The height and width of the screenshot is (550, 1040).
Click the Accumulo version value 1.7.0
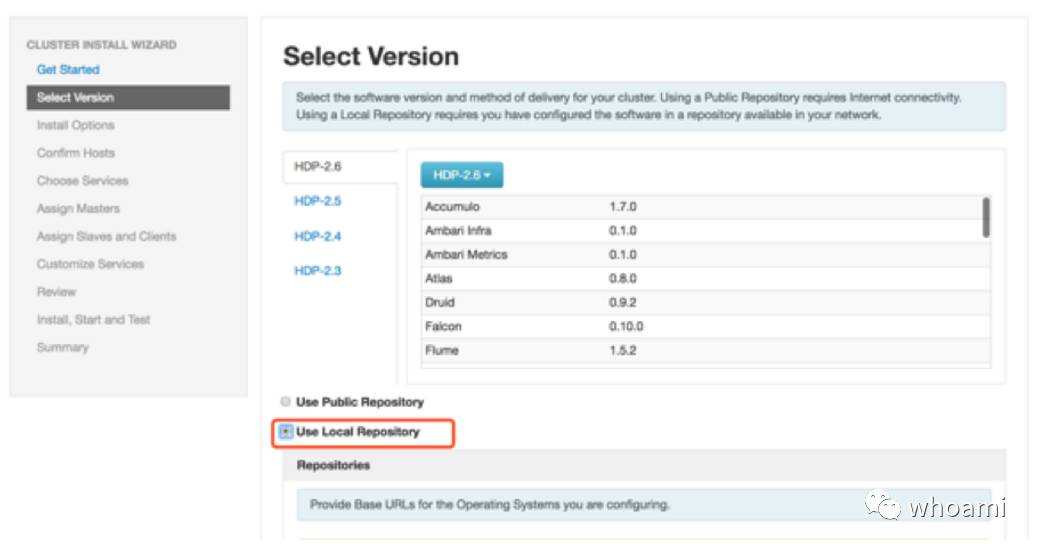point(623,207)
